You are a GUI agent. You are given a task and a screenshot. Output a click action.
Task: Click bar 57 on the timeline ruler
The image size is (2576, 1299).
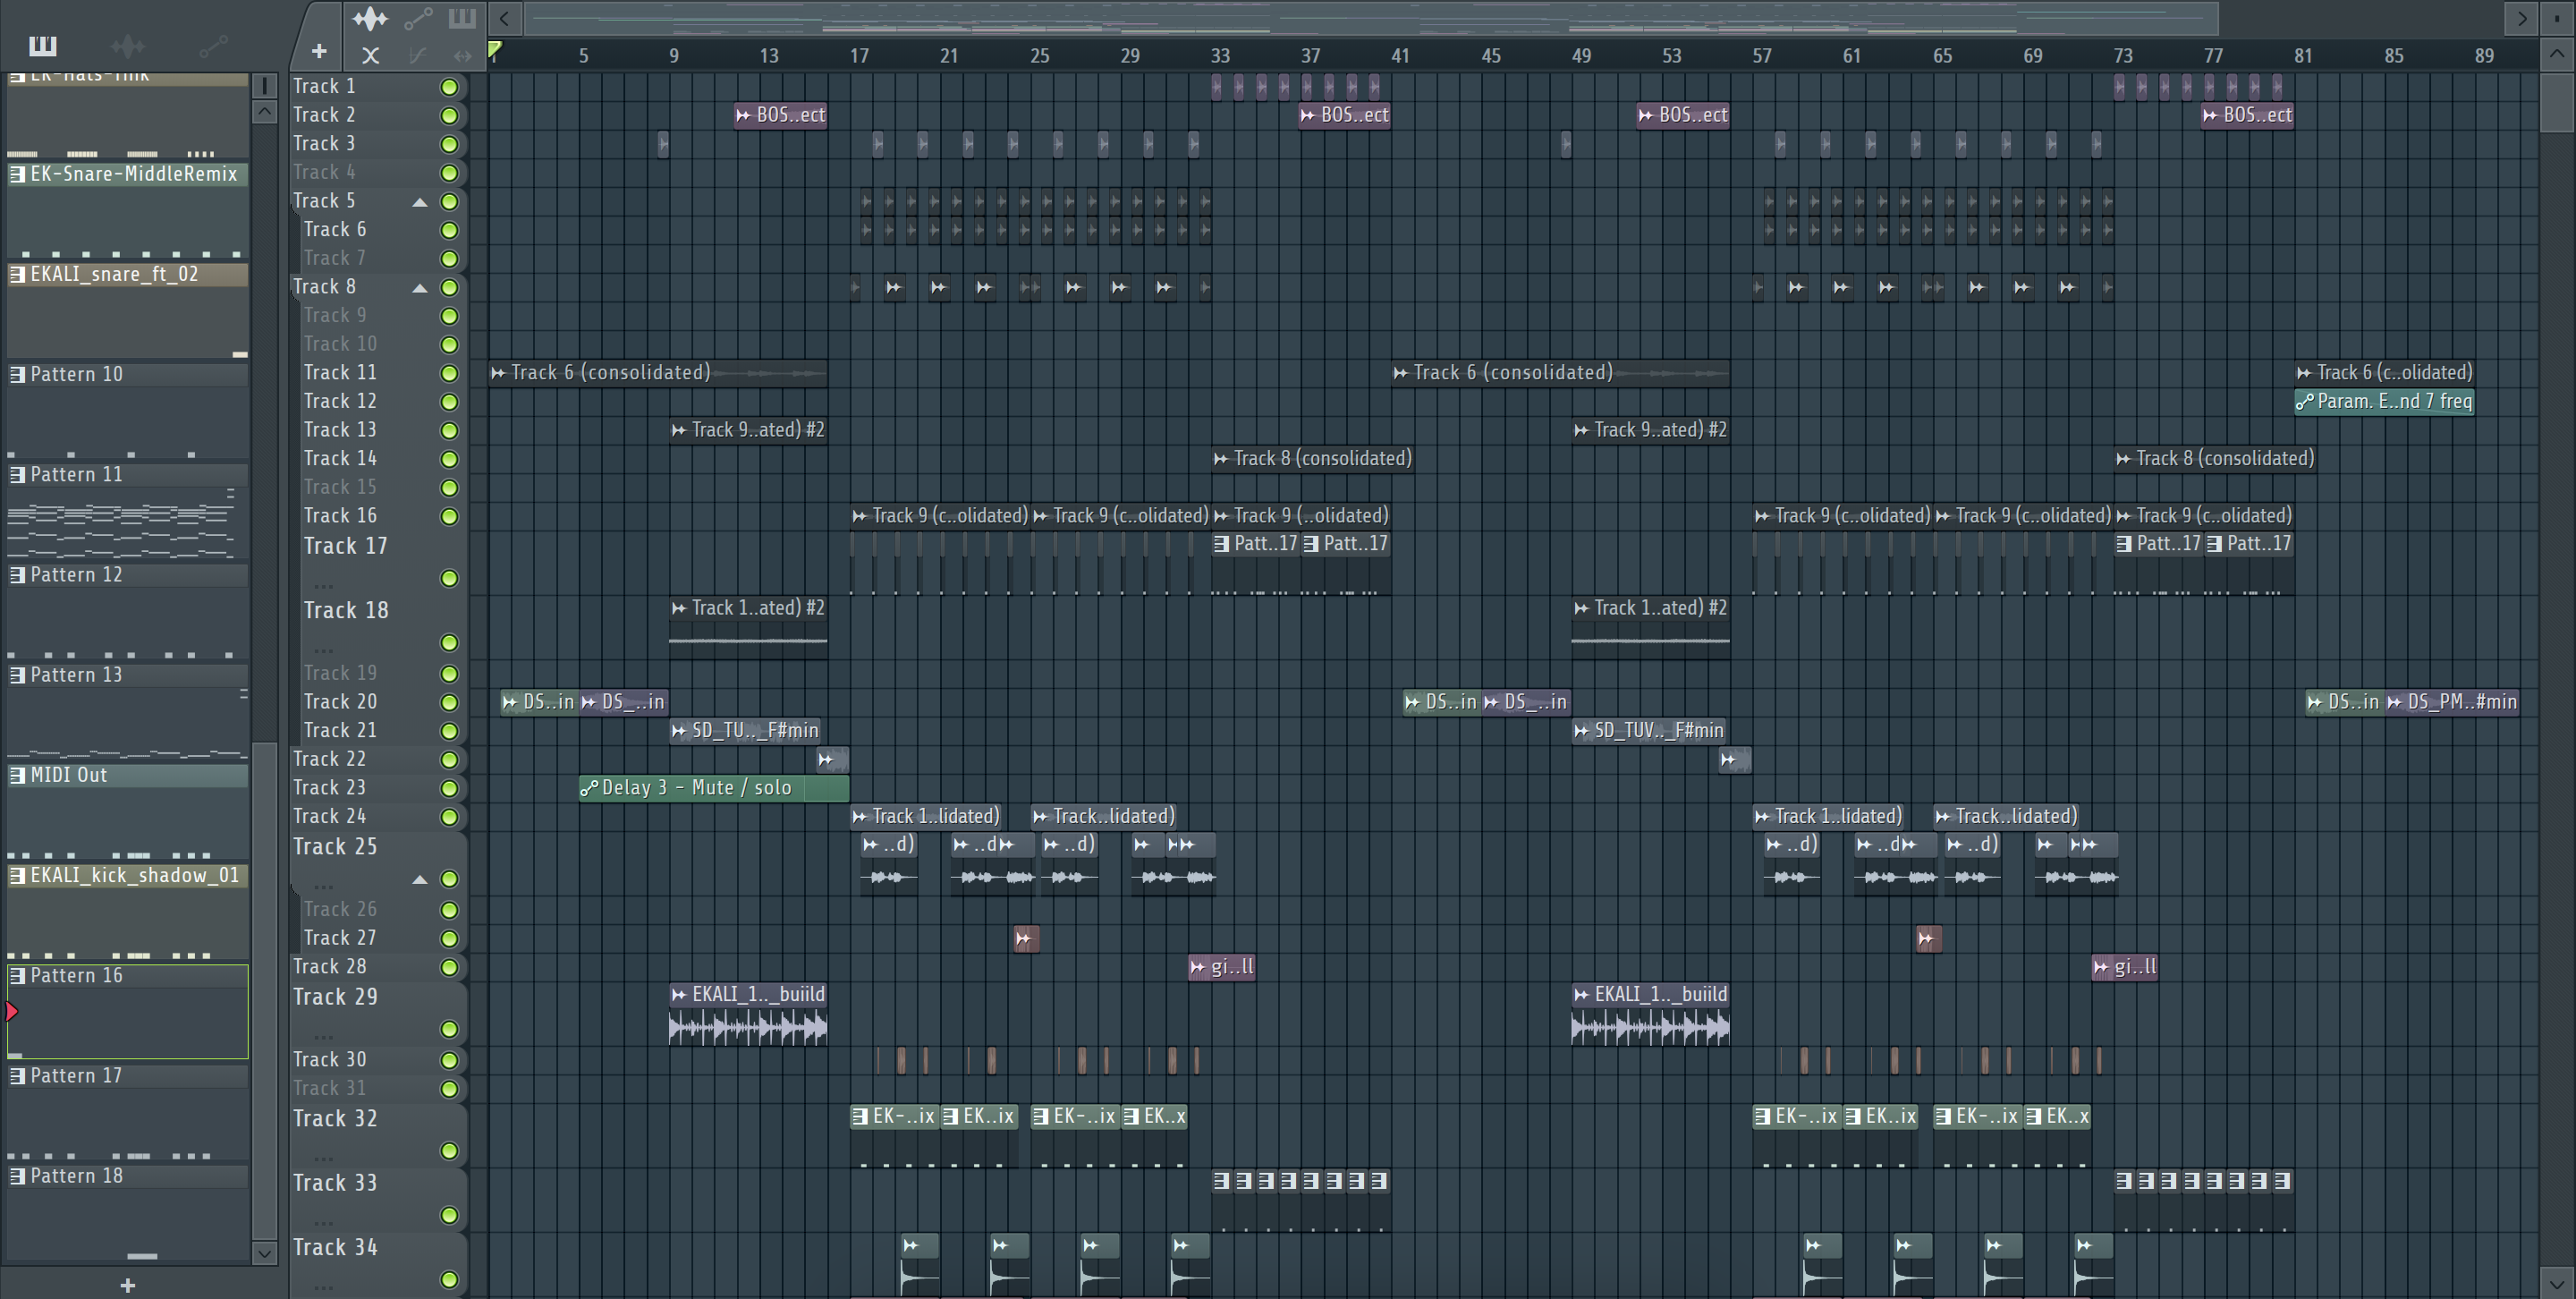coord(1762,56)
